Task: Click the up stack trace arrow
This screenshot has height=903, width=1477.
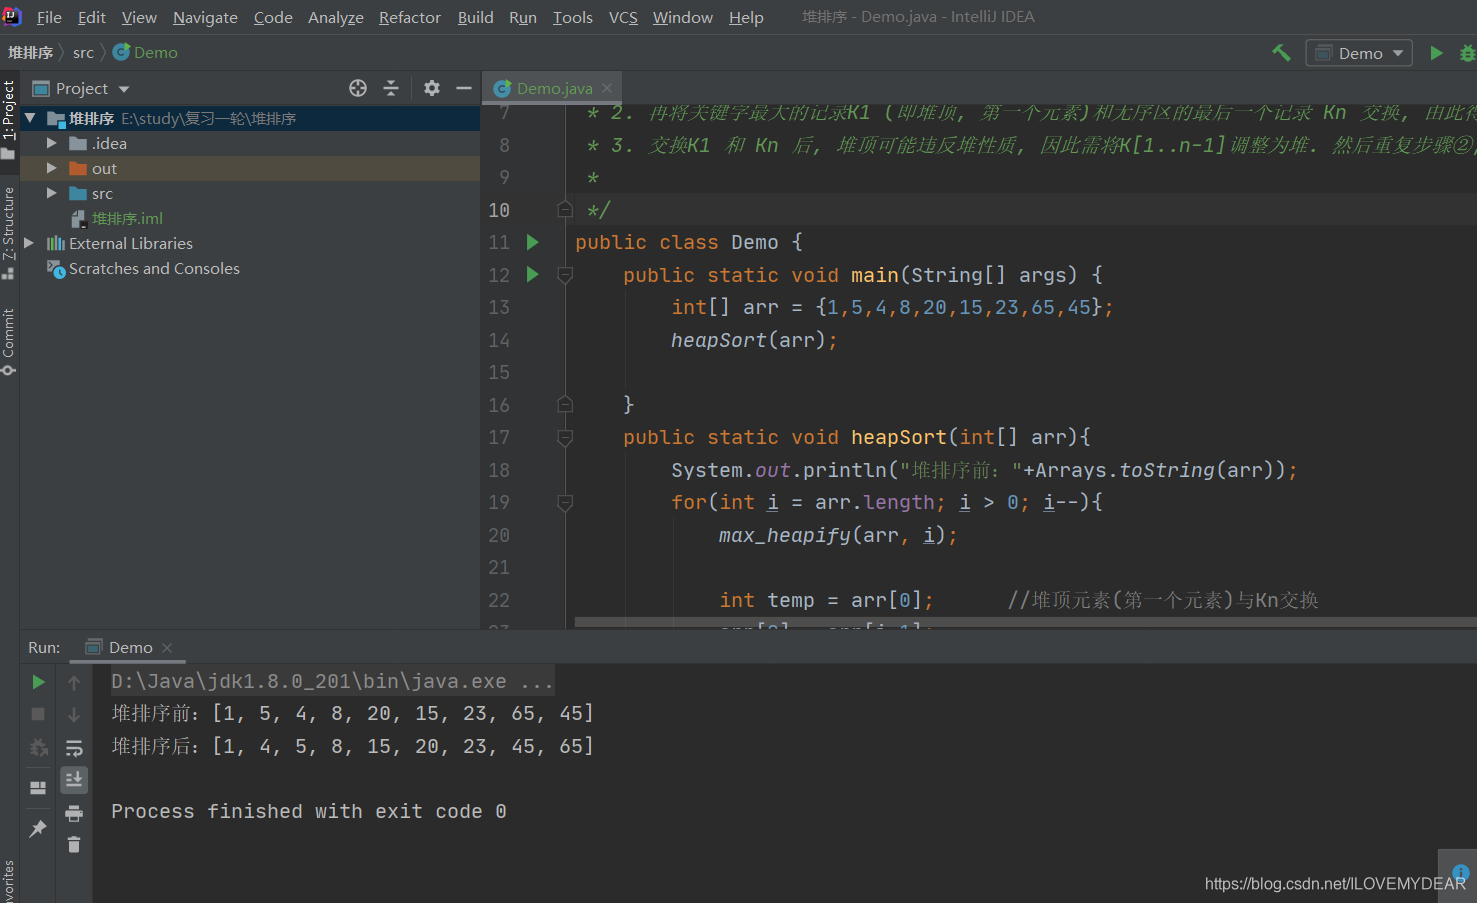Action: coord(74,682)
